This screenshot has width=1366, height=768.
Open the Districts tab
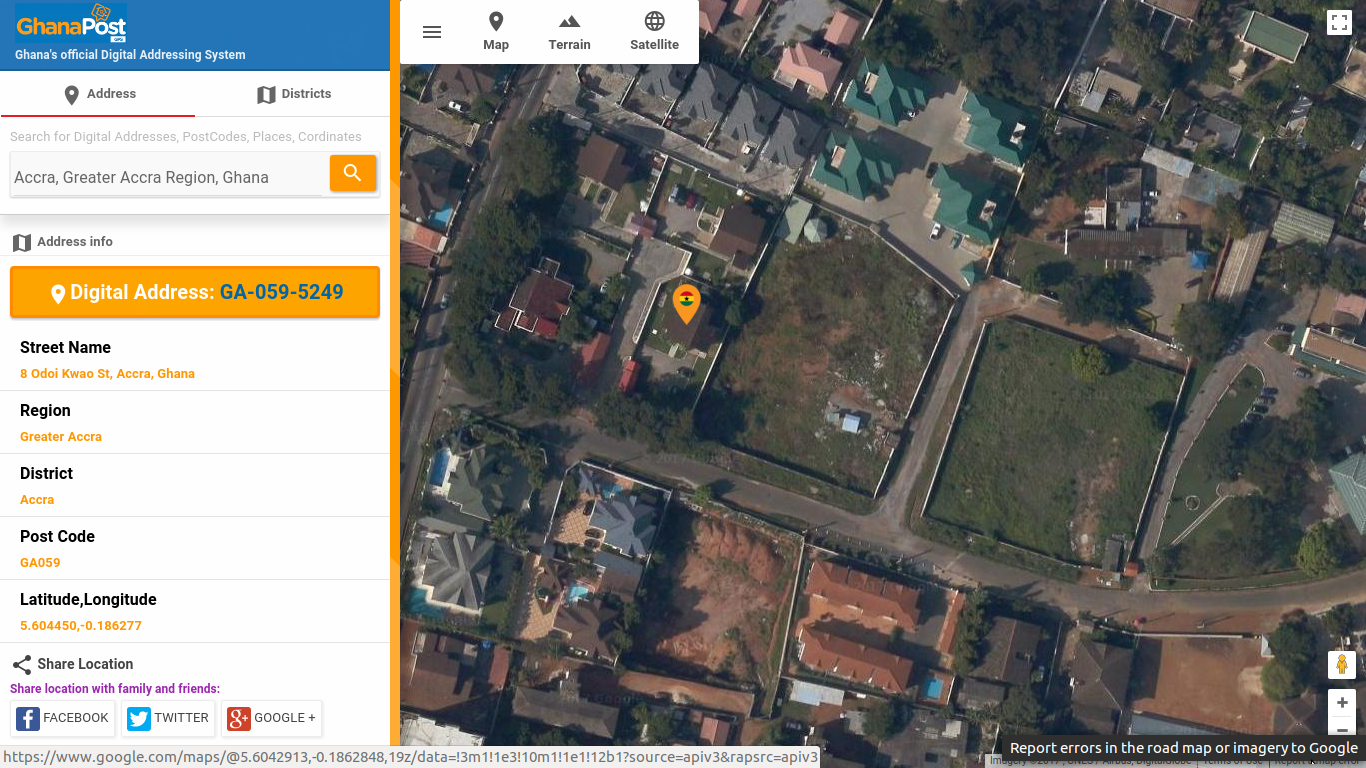293,94
